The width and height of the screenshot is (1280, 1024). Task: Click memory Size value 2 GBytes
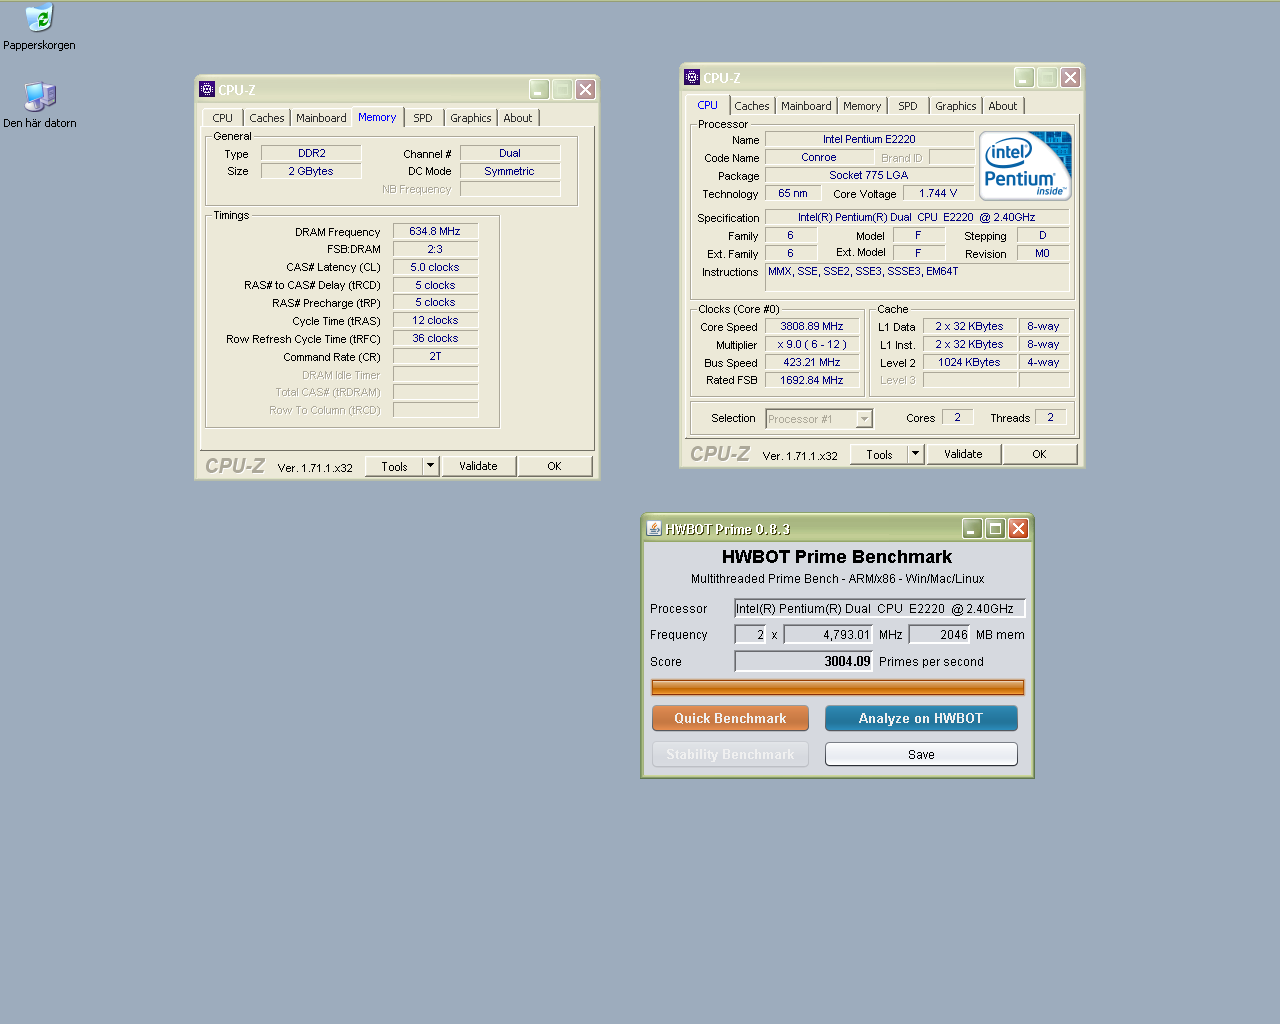(x=311, y=171)
